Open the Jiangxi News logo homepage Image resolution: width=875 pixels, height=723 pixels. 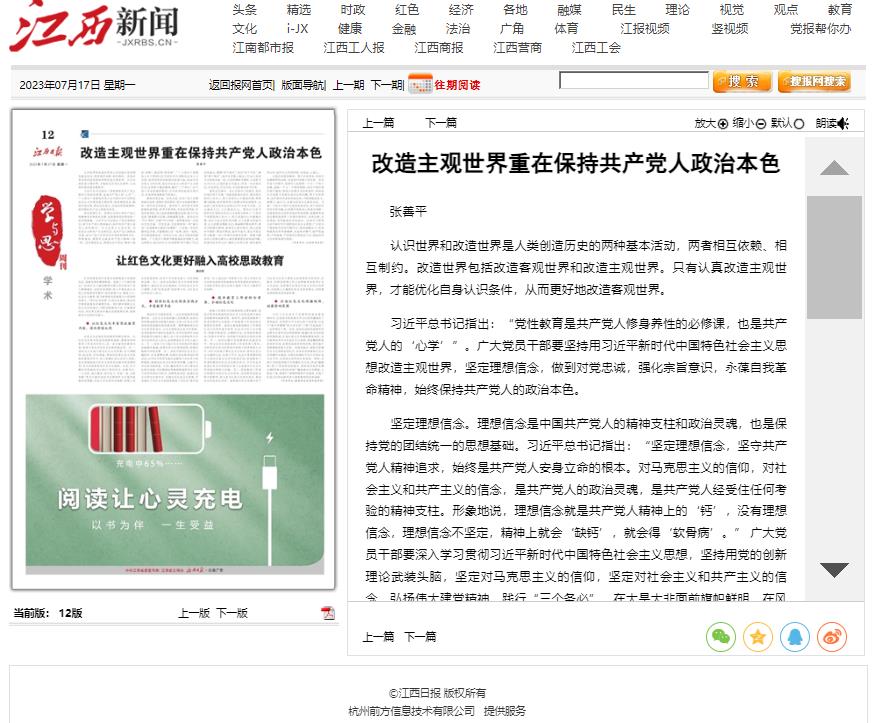pyautogui.click(x=93, y=25)
